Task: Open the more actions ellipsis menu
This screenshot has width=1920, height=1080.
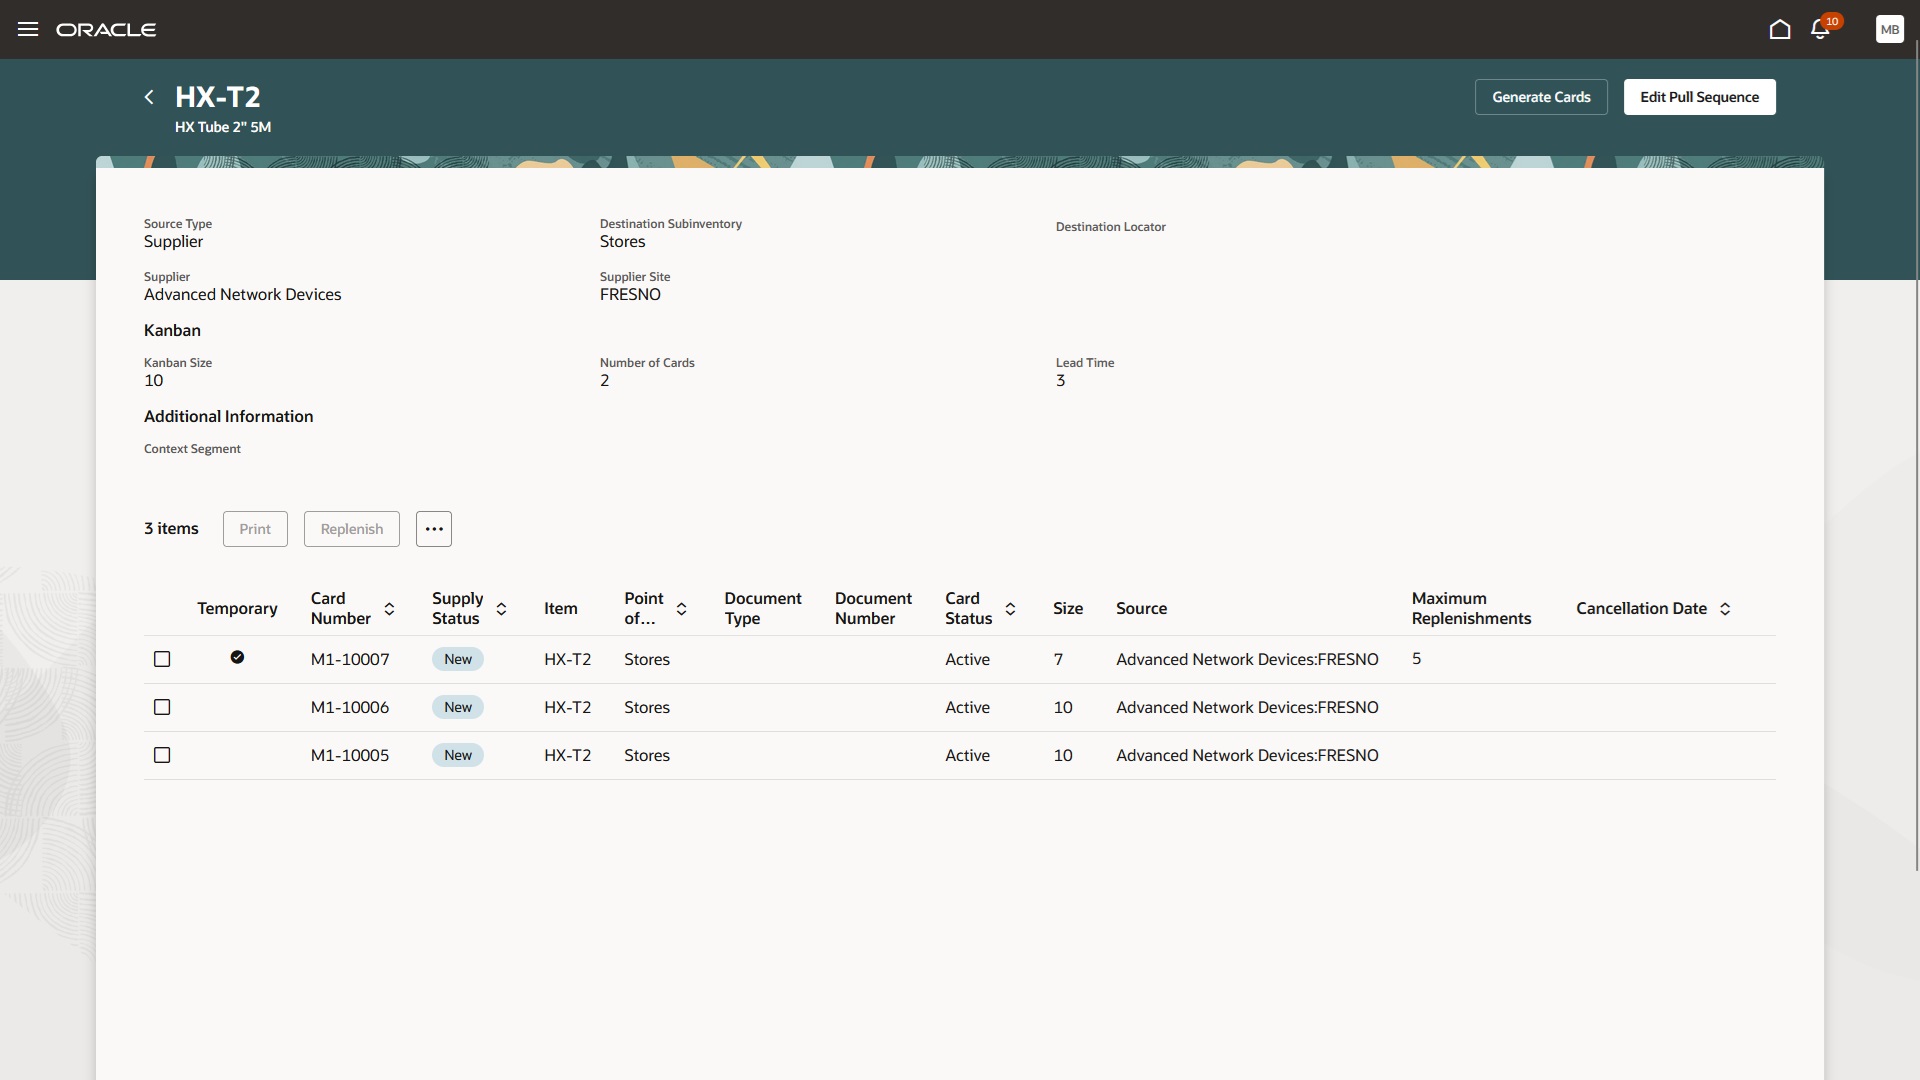Action: 433,528
